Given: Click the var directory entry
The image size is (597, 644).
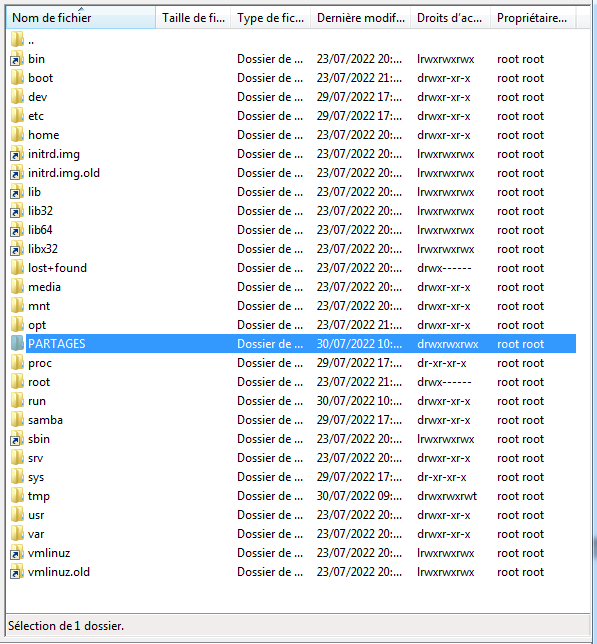Looking at the screenshot, I should click(36, 534).
